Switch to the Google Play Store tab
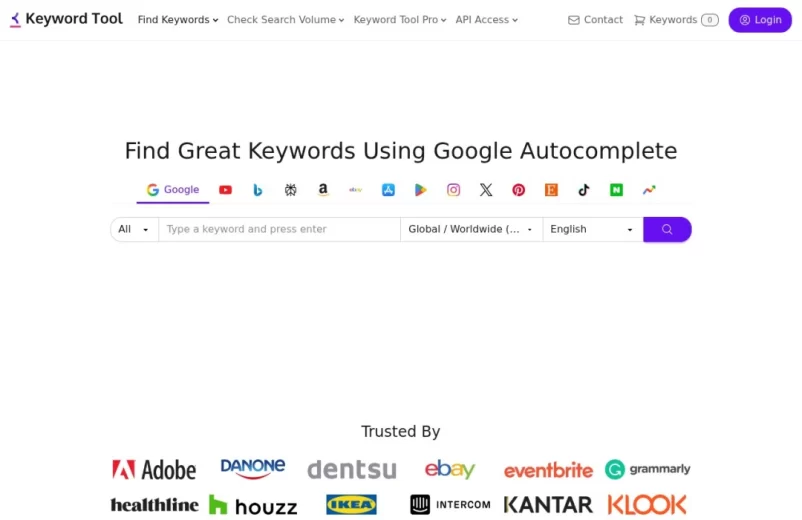Image resolution: width=802 pixels, height=520 pixels. click(420, 190)
